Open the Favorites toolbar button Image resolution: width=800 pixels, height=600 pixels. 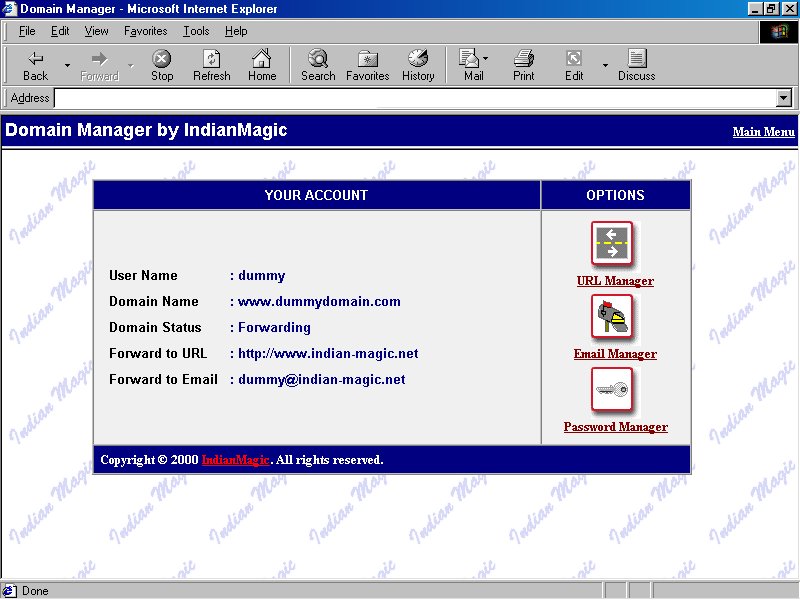click(x=367, y=65)
